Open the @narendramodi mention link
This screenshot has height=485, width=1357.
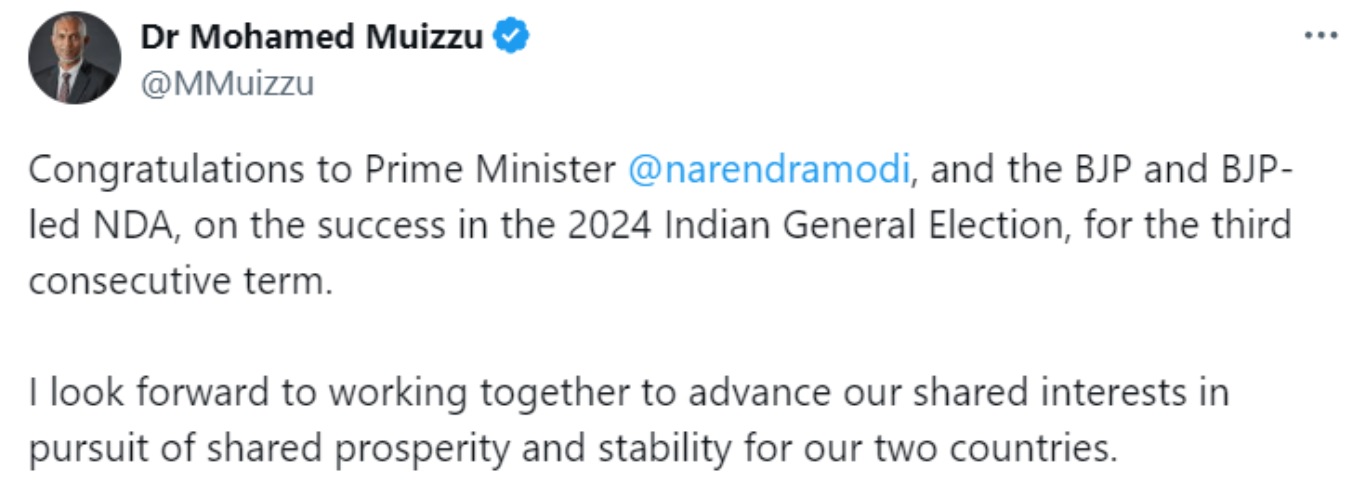coord(768,170)
